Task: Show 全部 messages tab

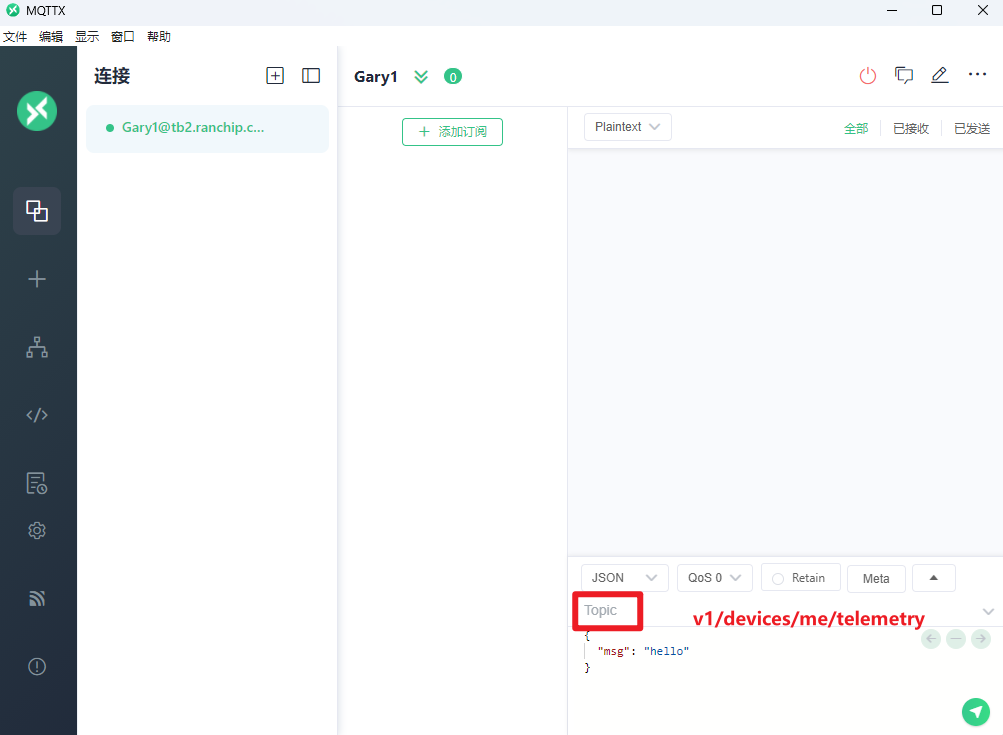Action: click(856, 129)
